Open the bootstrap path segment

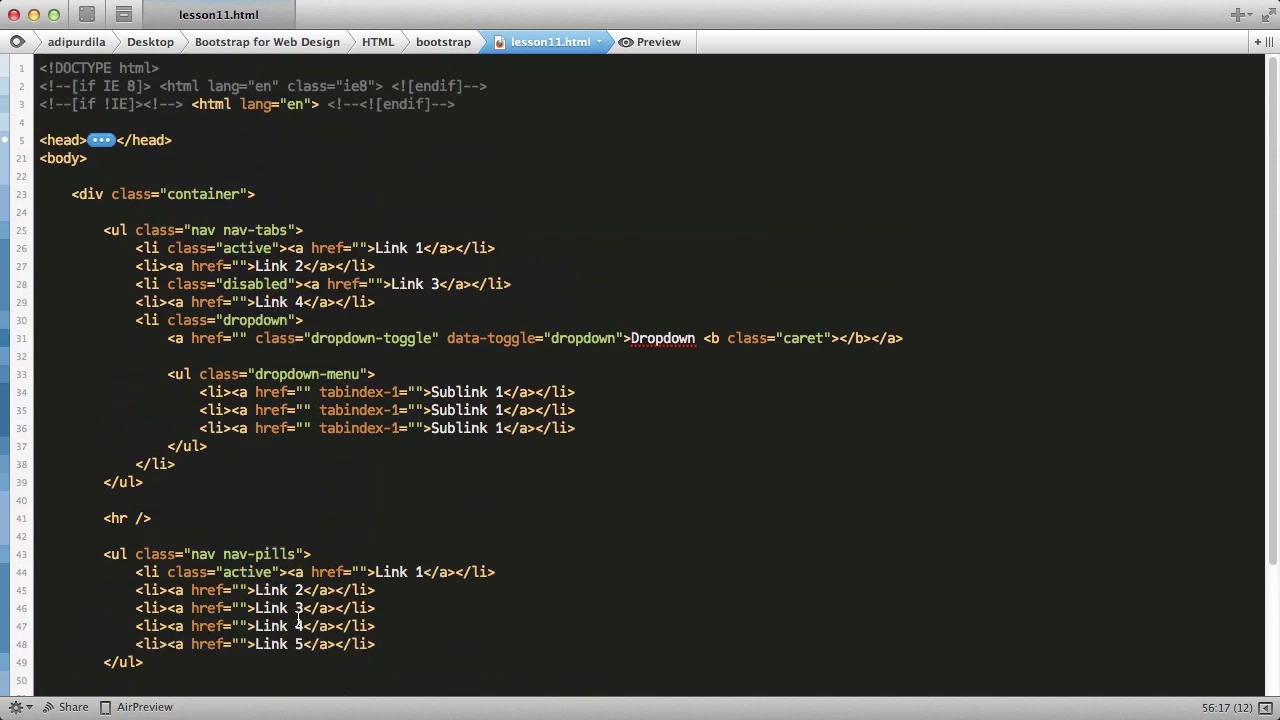pyautogui.click(x=443, y=42)
